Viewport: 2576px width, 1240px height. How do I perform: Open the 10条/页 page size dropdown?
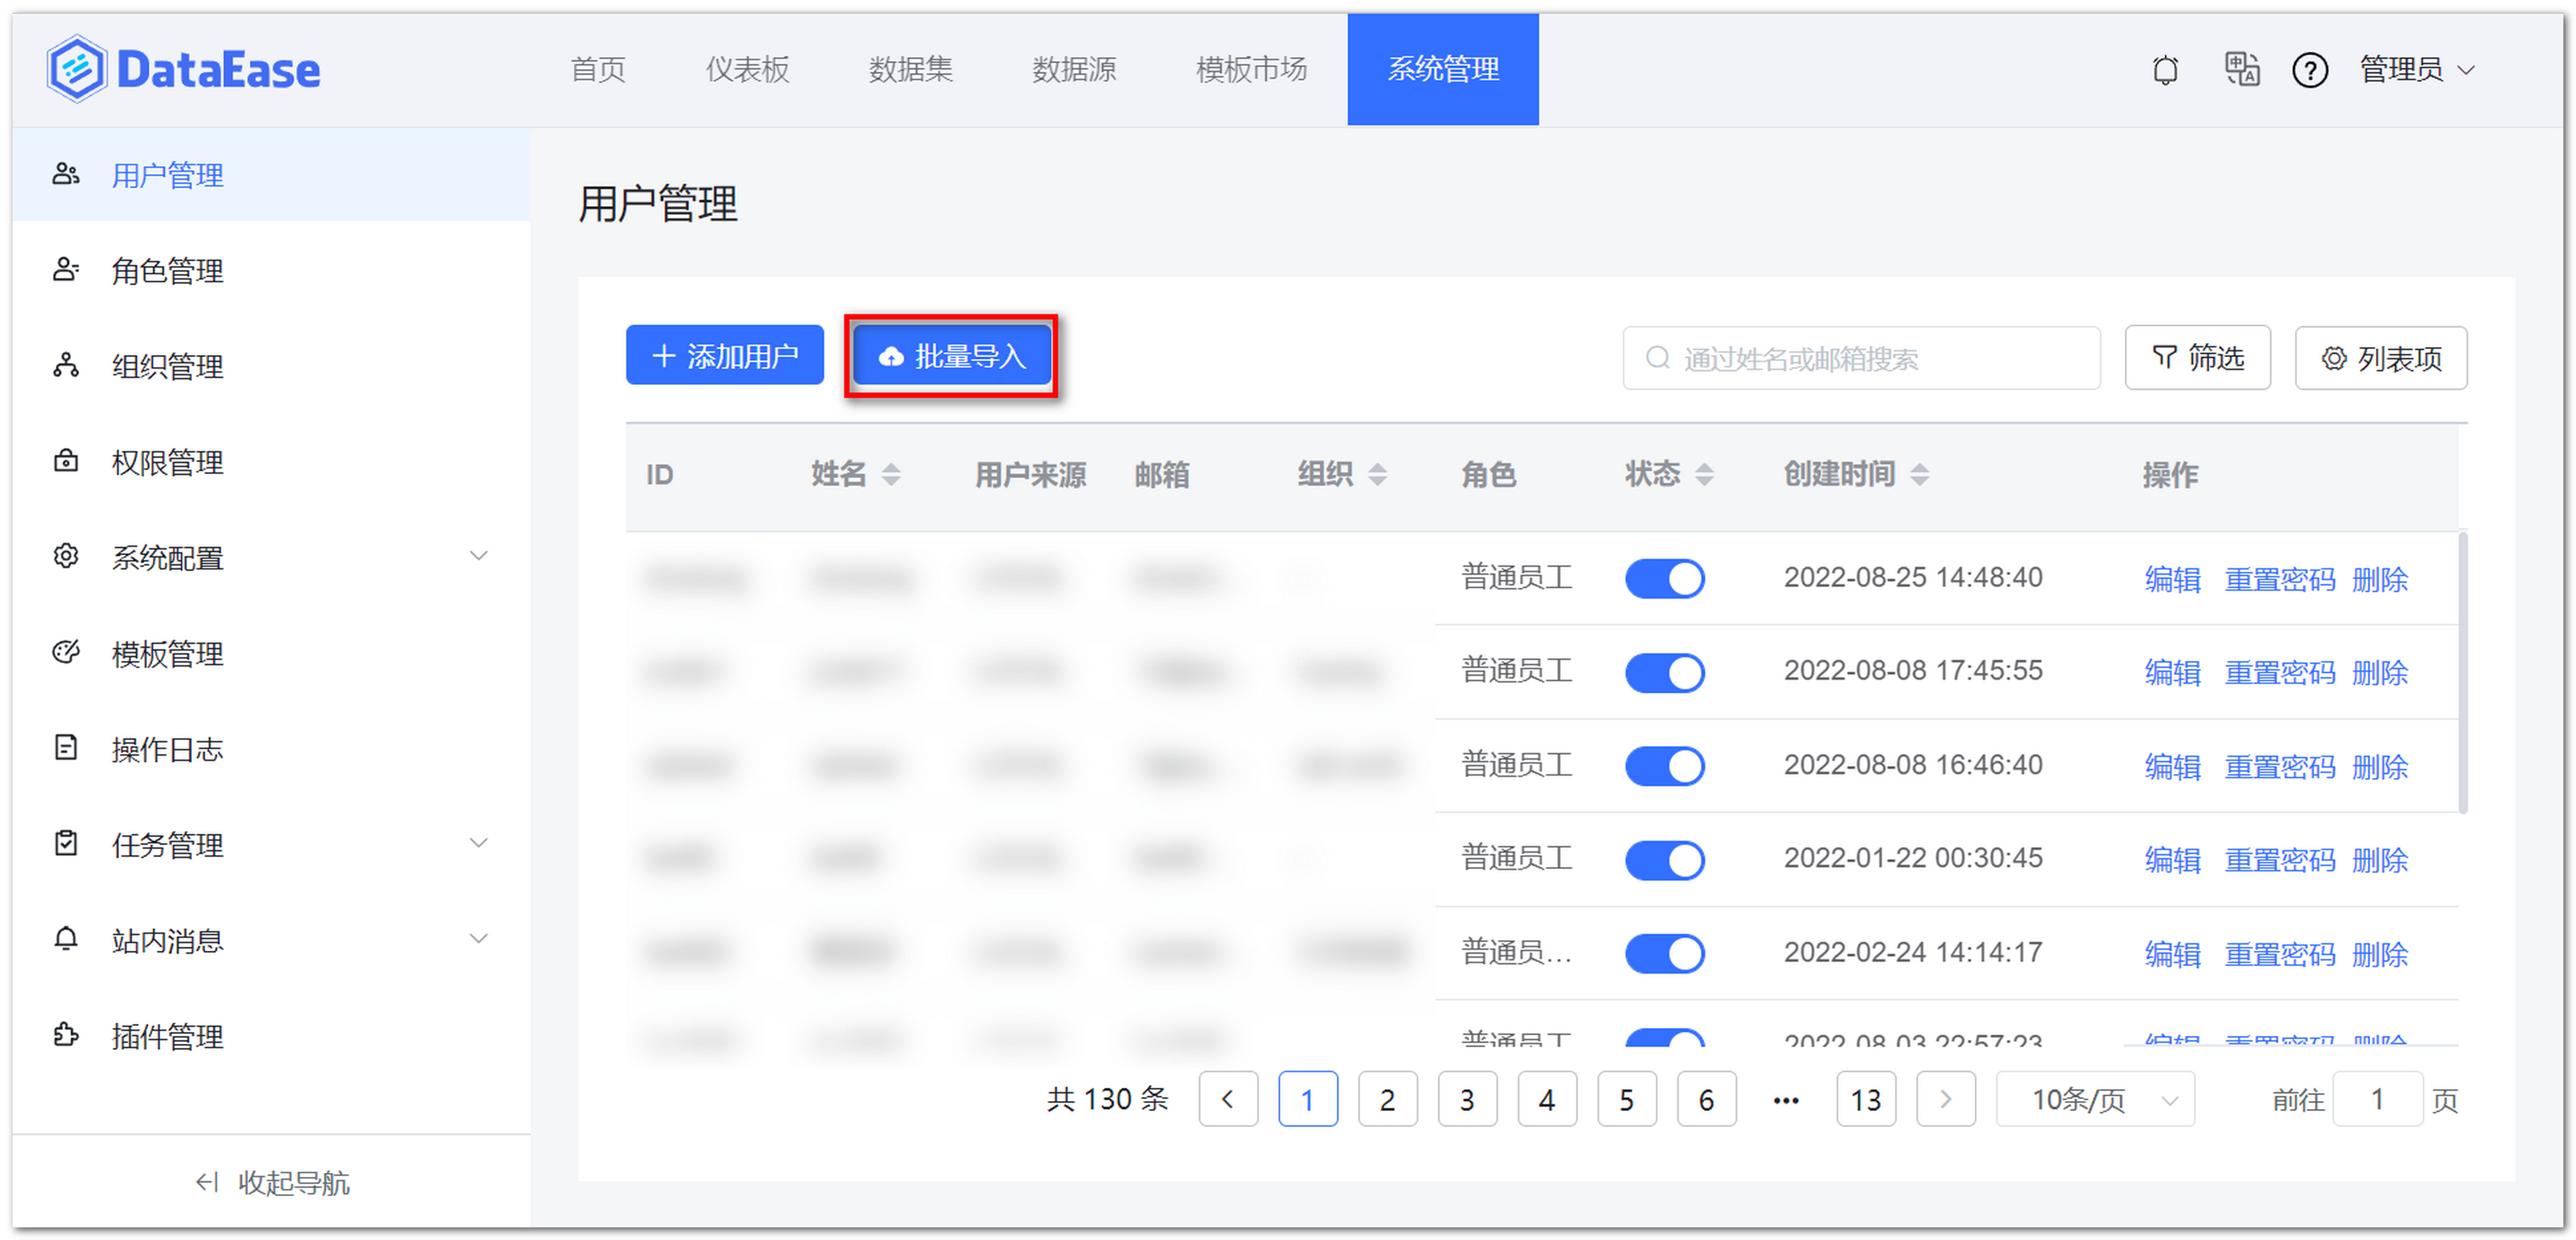[x=2096, y=1099]
